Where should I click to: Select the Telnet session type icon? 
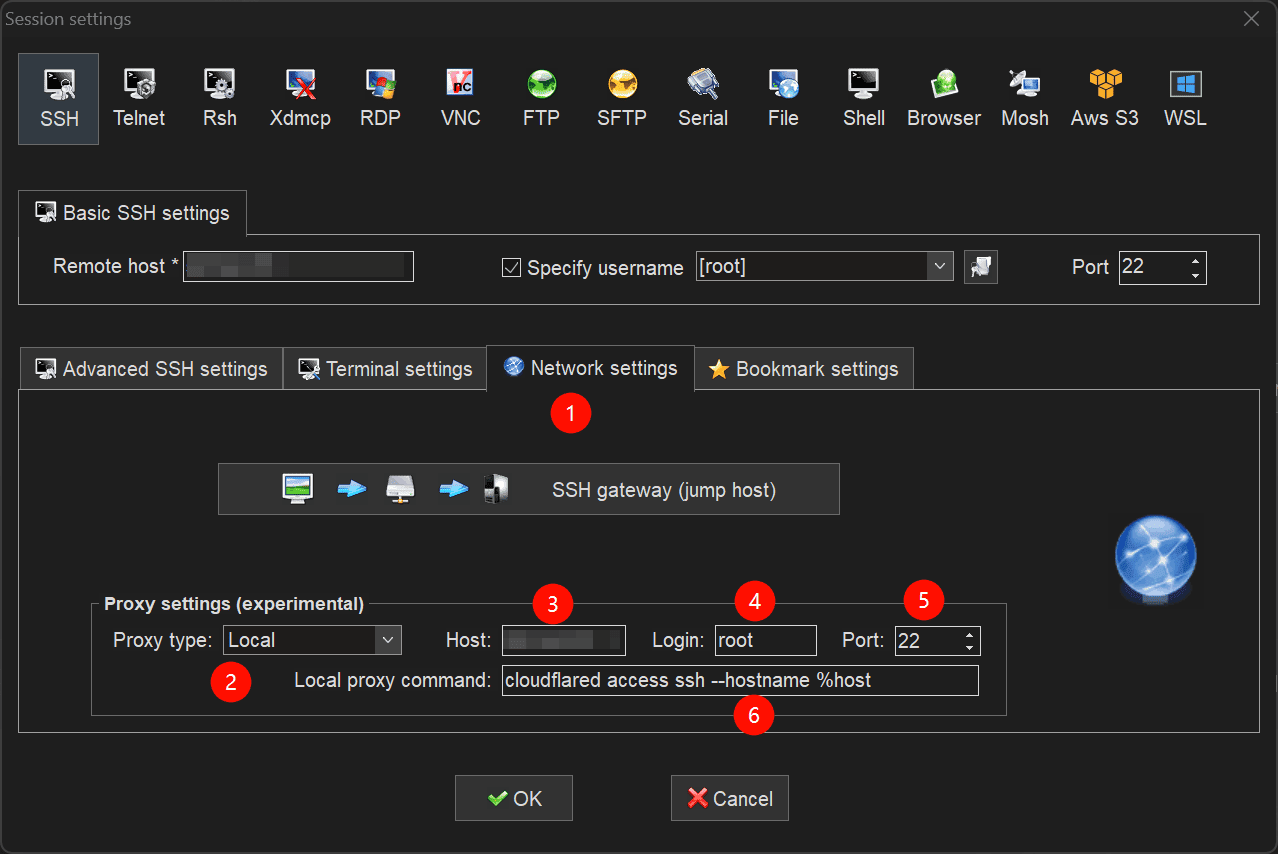click(139, 98)
